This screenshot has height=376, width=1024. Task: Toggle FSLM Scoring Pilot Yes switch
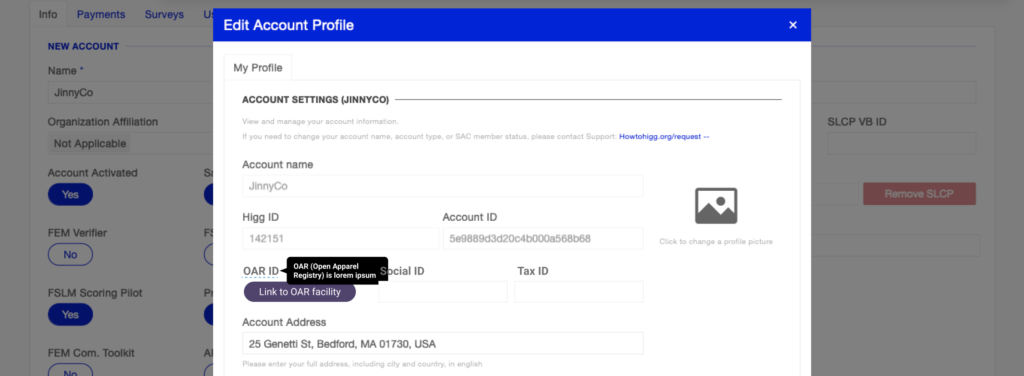[70, 315]
